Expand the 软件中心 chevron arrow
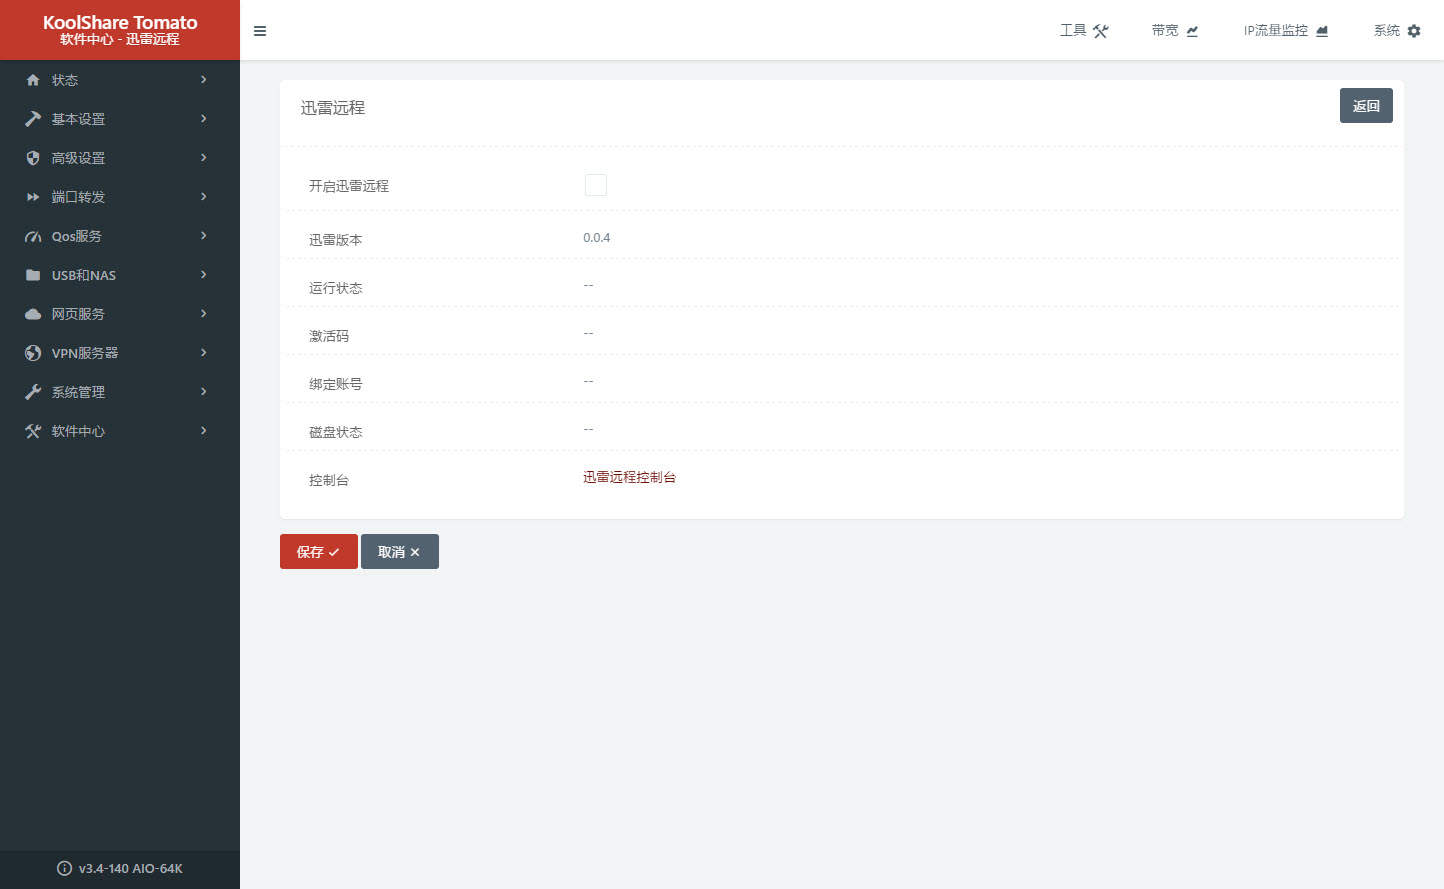The image size is (1444, 889). (x=204, y=430)
